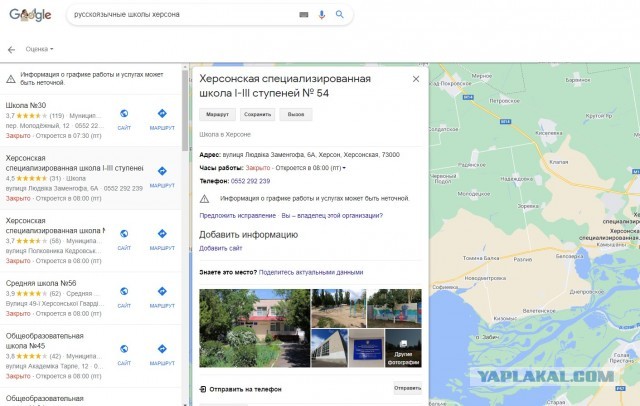Call the phone number 0552 292 239 link
This screenshot has height=406, width=640.
click(251, 181)
